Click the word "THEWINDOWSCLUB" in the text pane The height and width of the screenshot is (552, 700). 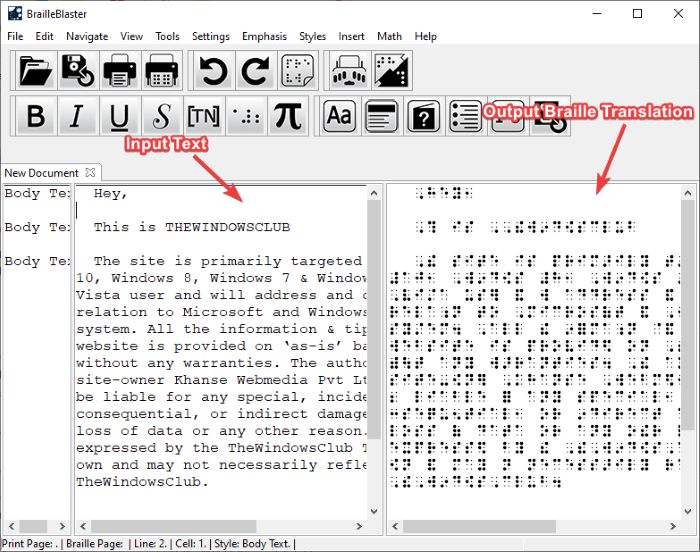click(228, 227)
